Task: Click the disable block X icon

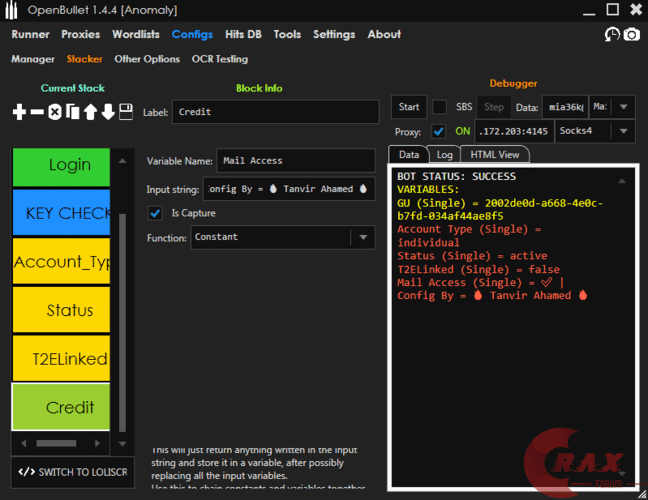Action: [x=55, y=112]
